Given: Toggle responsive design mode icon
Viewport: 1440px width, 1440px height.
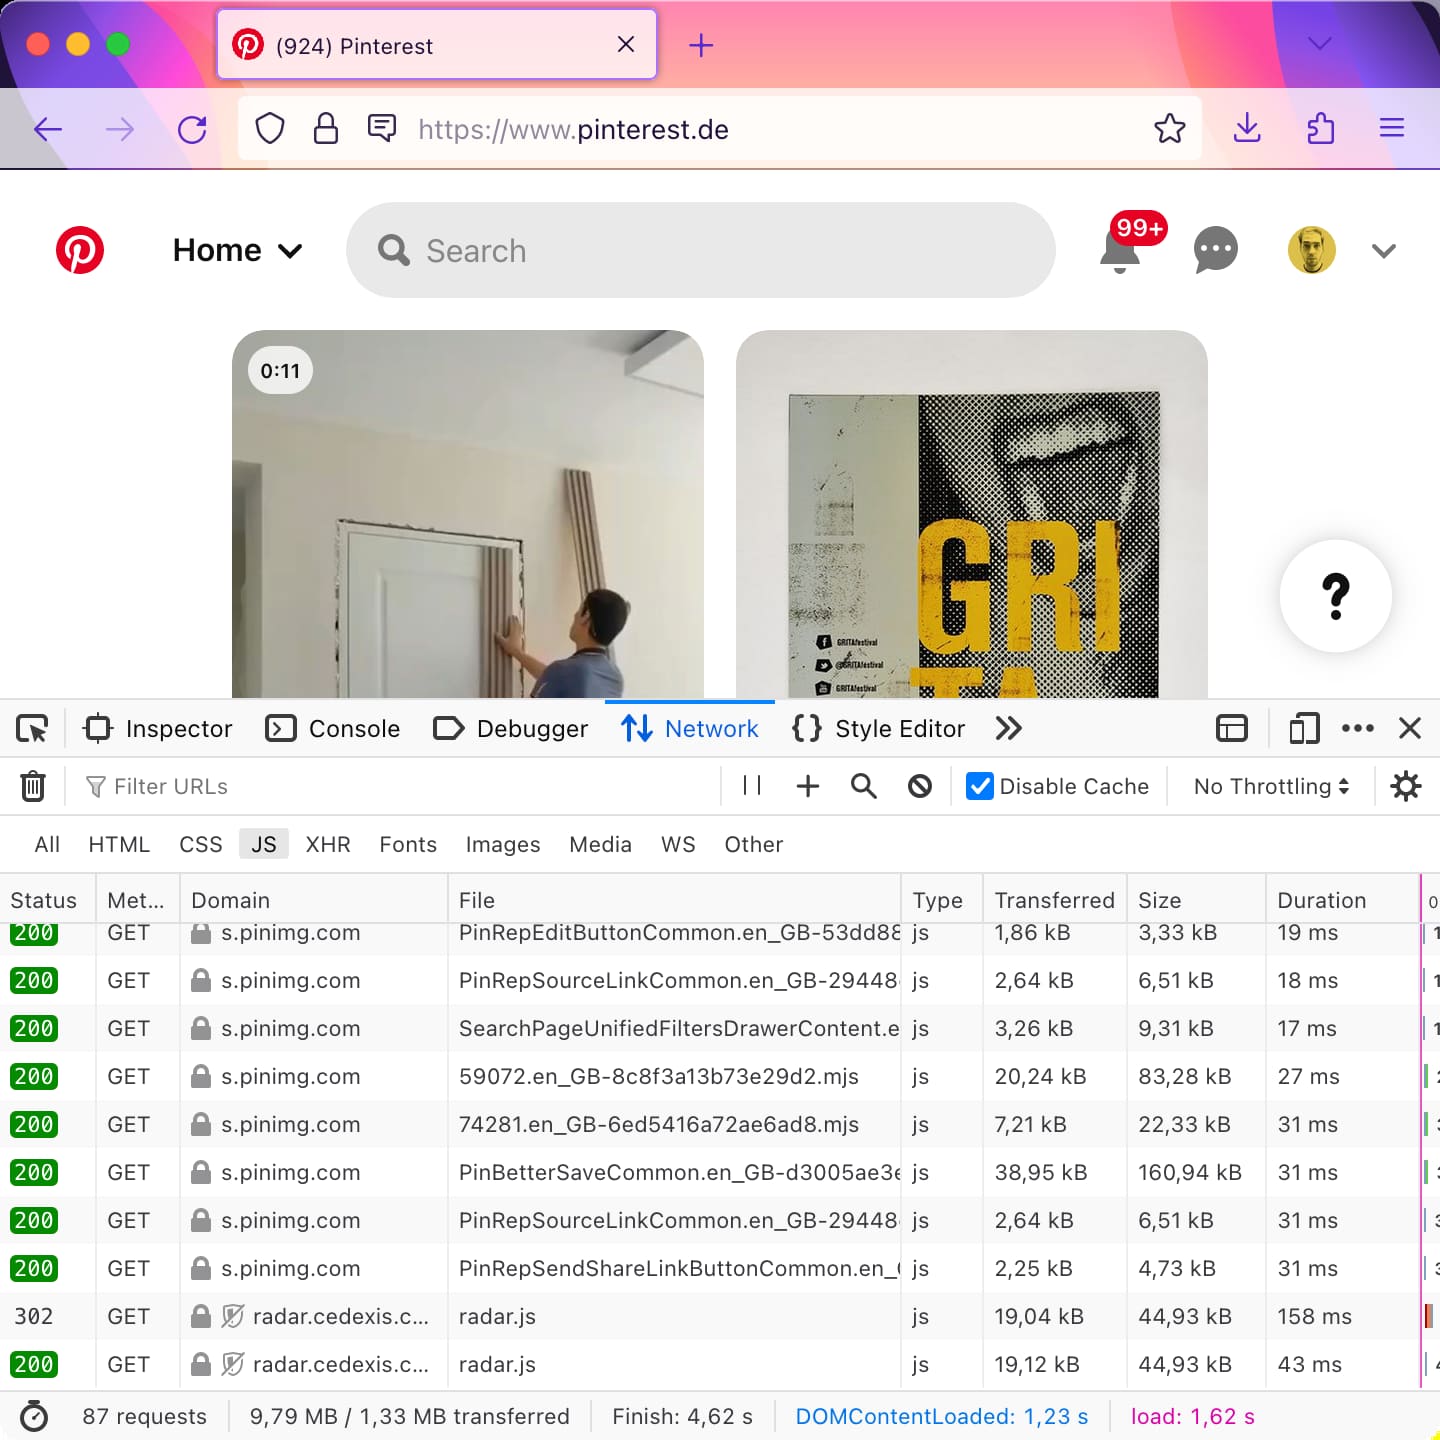Looking at the screenshot, I should 1304,728.
